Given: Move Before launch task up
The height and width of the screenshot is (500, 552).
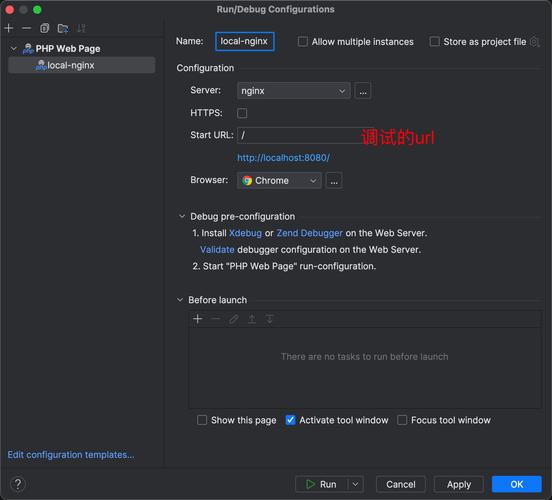Looking at the screenshot, I should click(252, 319).
